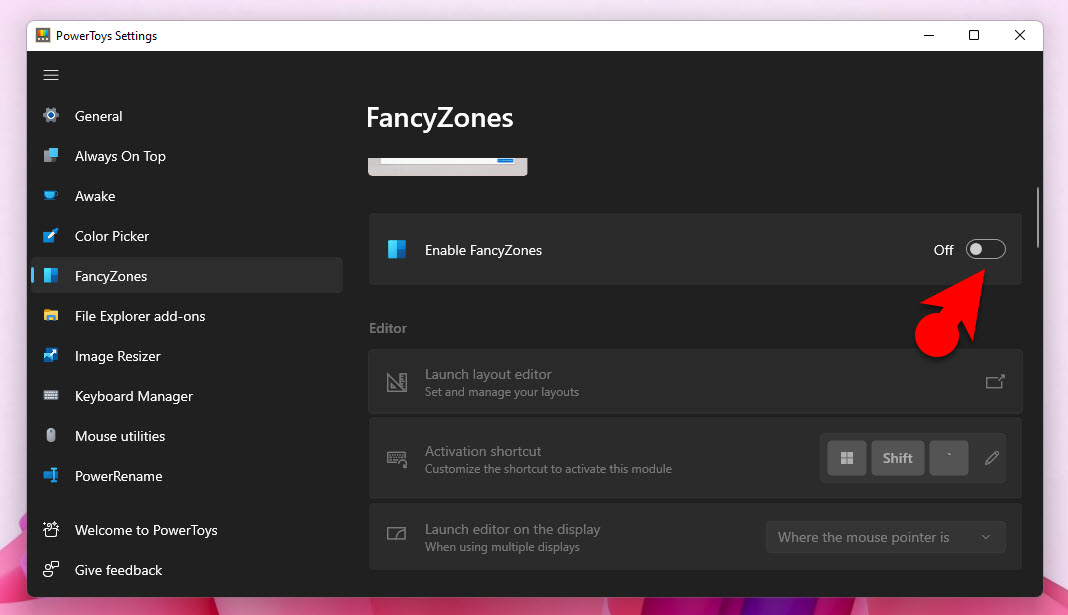
Task: Click the FancyZones sidebar icon
Action: (51, 275)
